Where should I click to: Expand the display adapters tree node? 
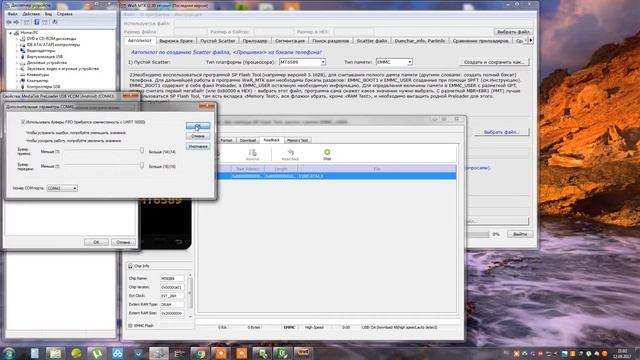coord(17,51)
